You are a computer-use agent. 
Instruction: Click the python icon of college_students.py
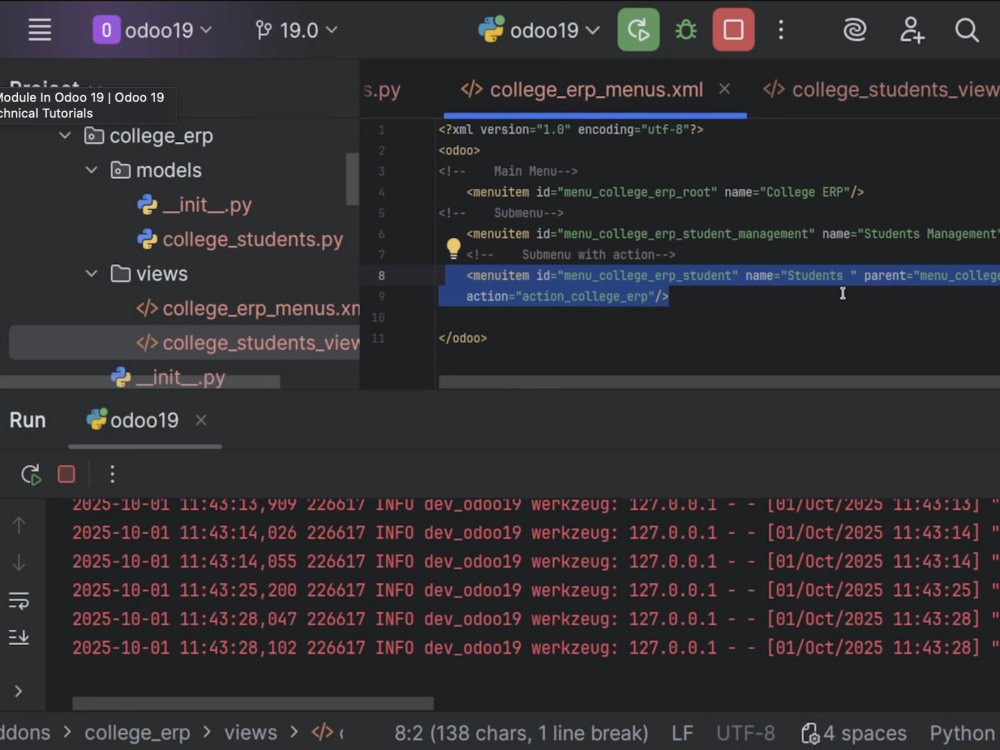[x=147, y=239]
